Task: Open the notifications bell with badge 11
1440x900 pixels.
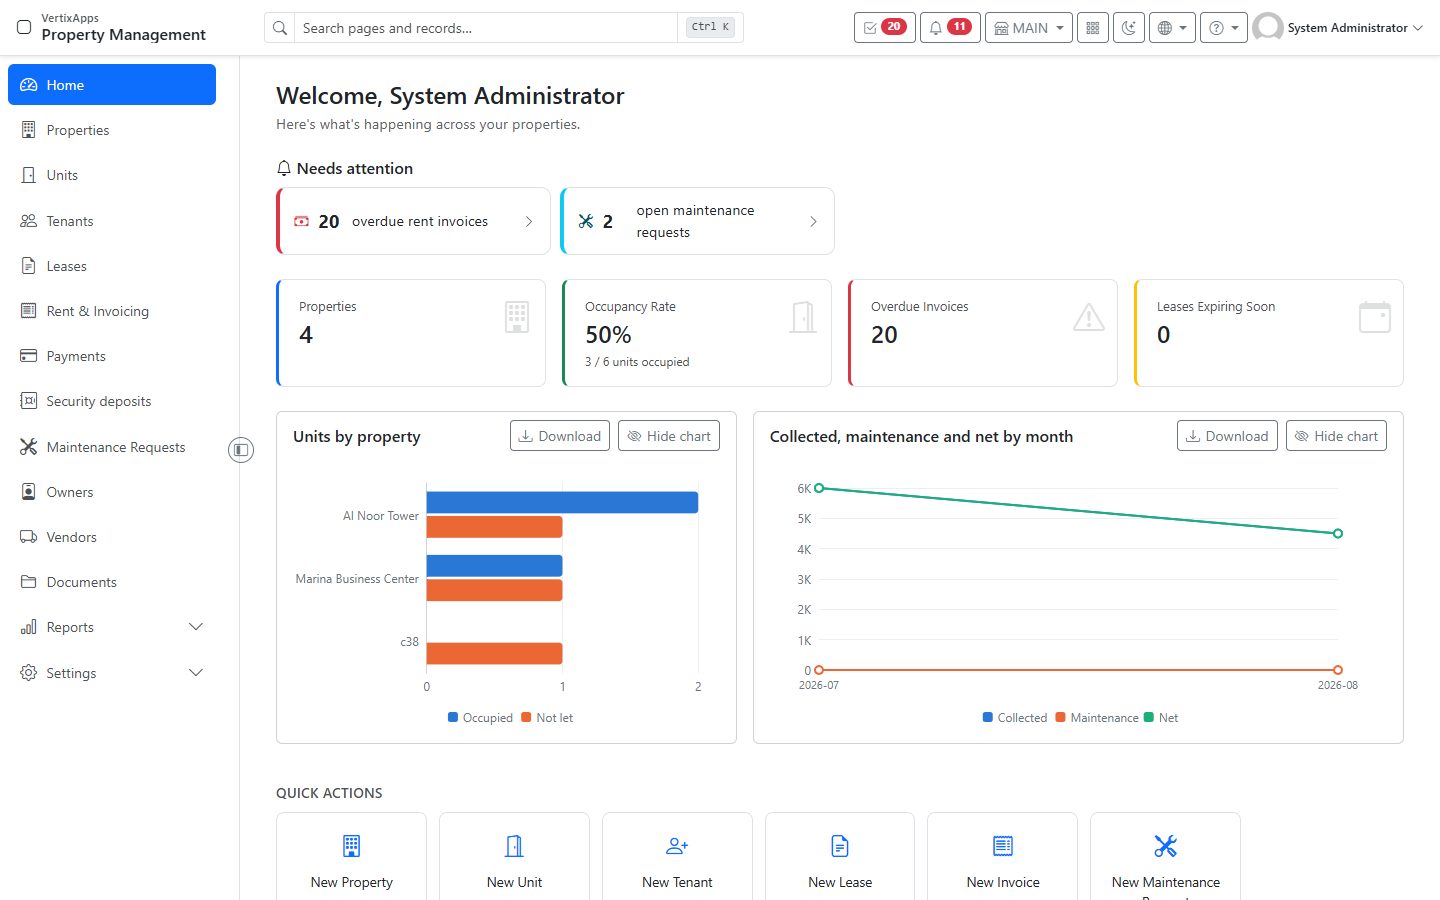Action: pos(950,28)
